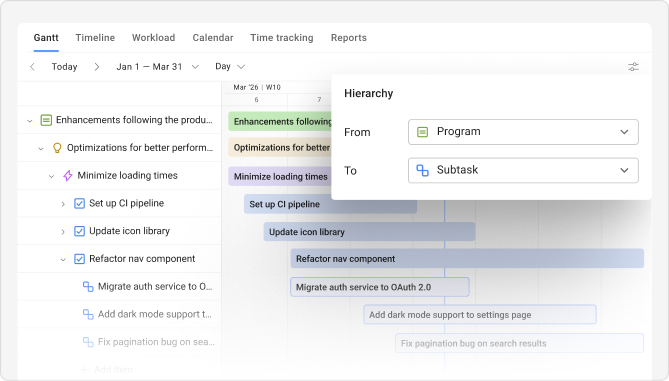Click the day 7 column header
Screen dimensions: 669x381
click(319, 99)
